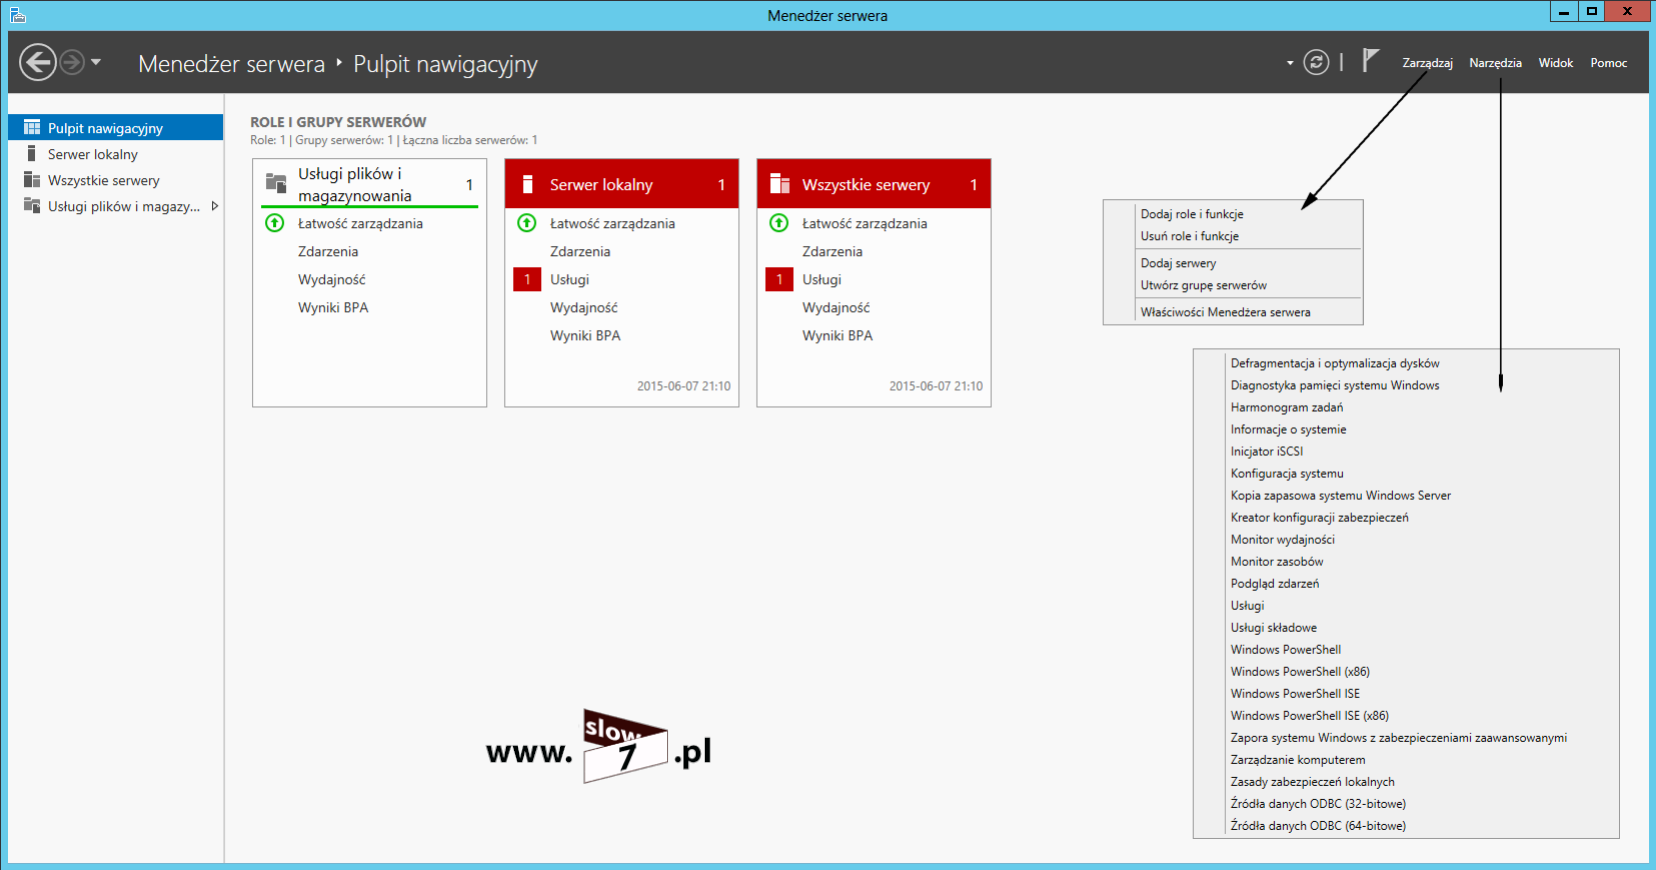1656x870 pixels.
Task: Click the Usługi plików i magazynowania tile icon
Action: [x=276, y=183]
